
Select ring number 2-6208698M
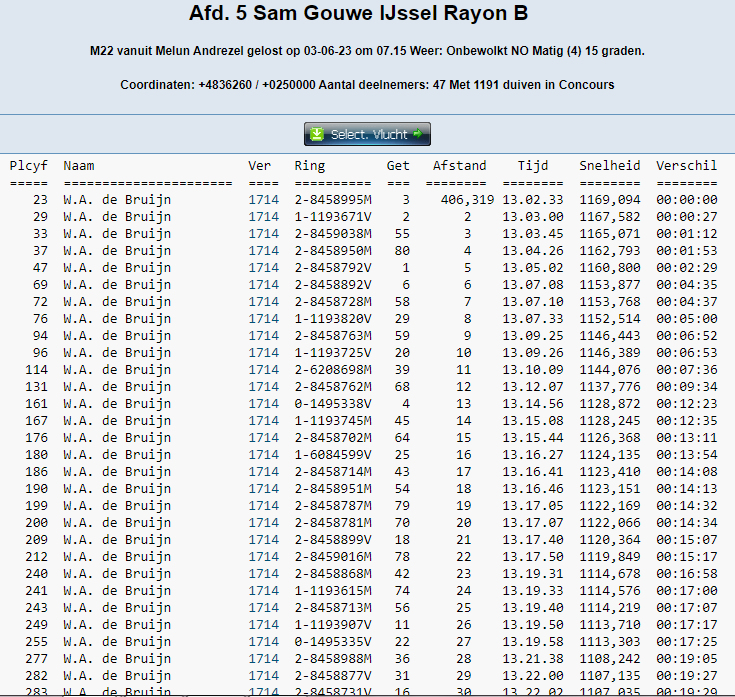point(333,370)
